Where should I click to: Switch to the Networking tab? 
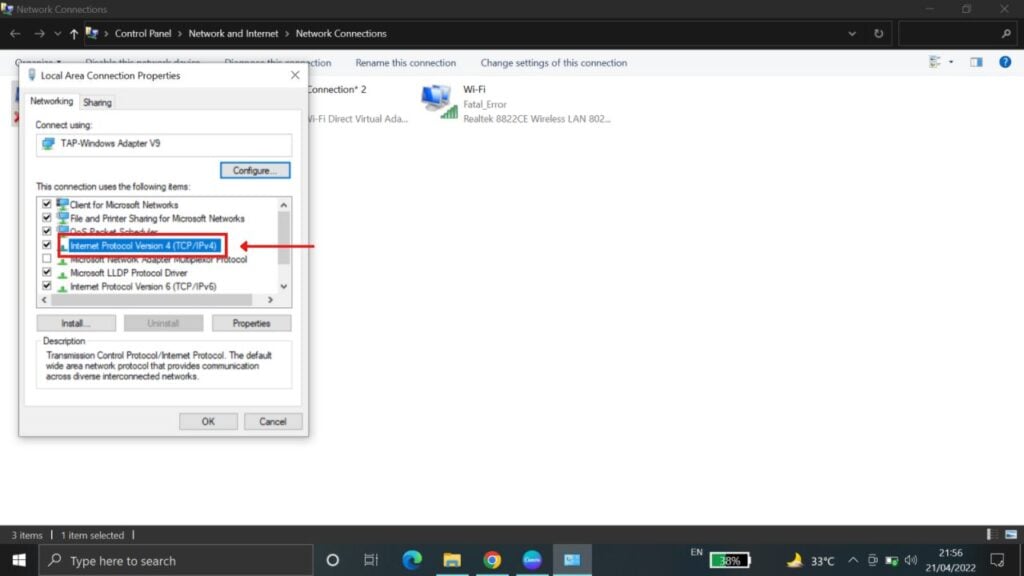pos(52,101)
